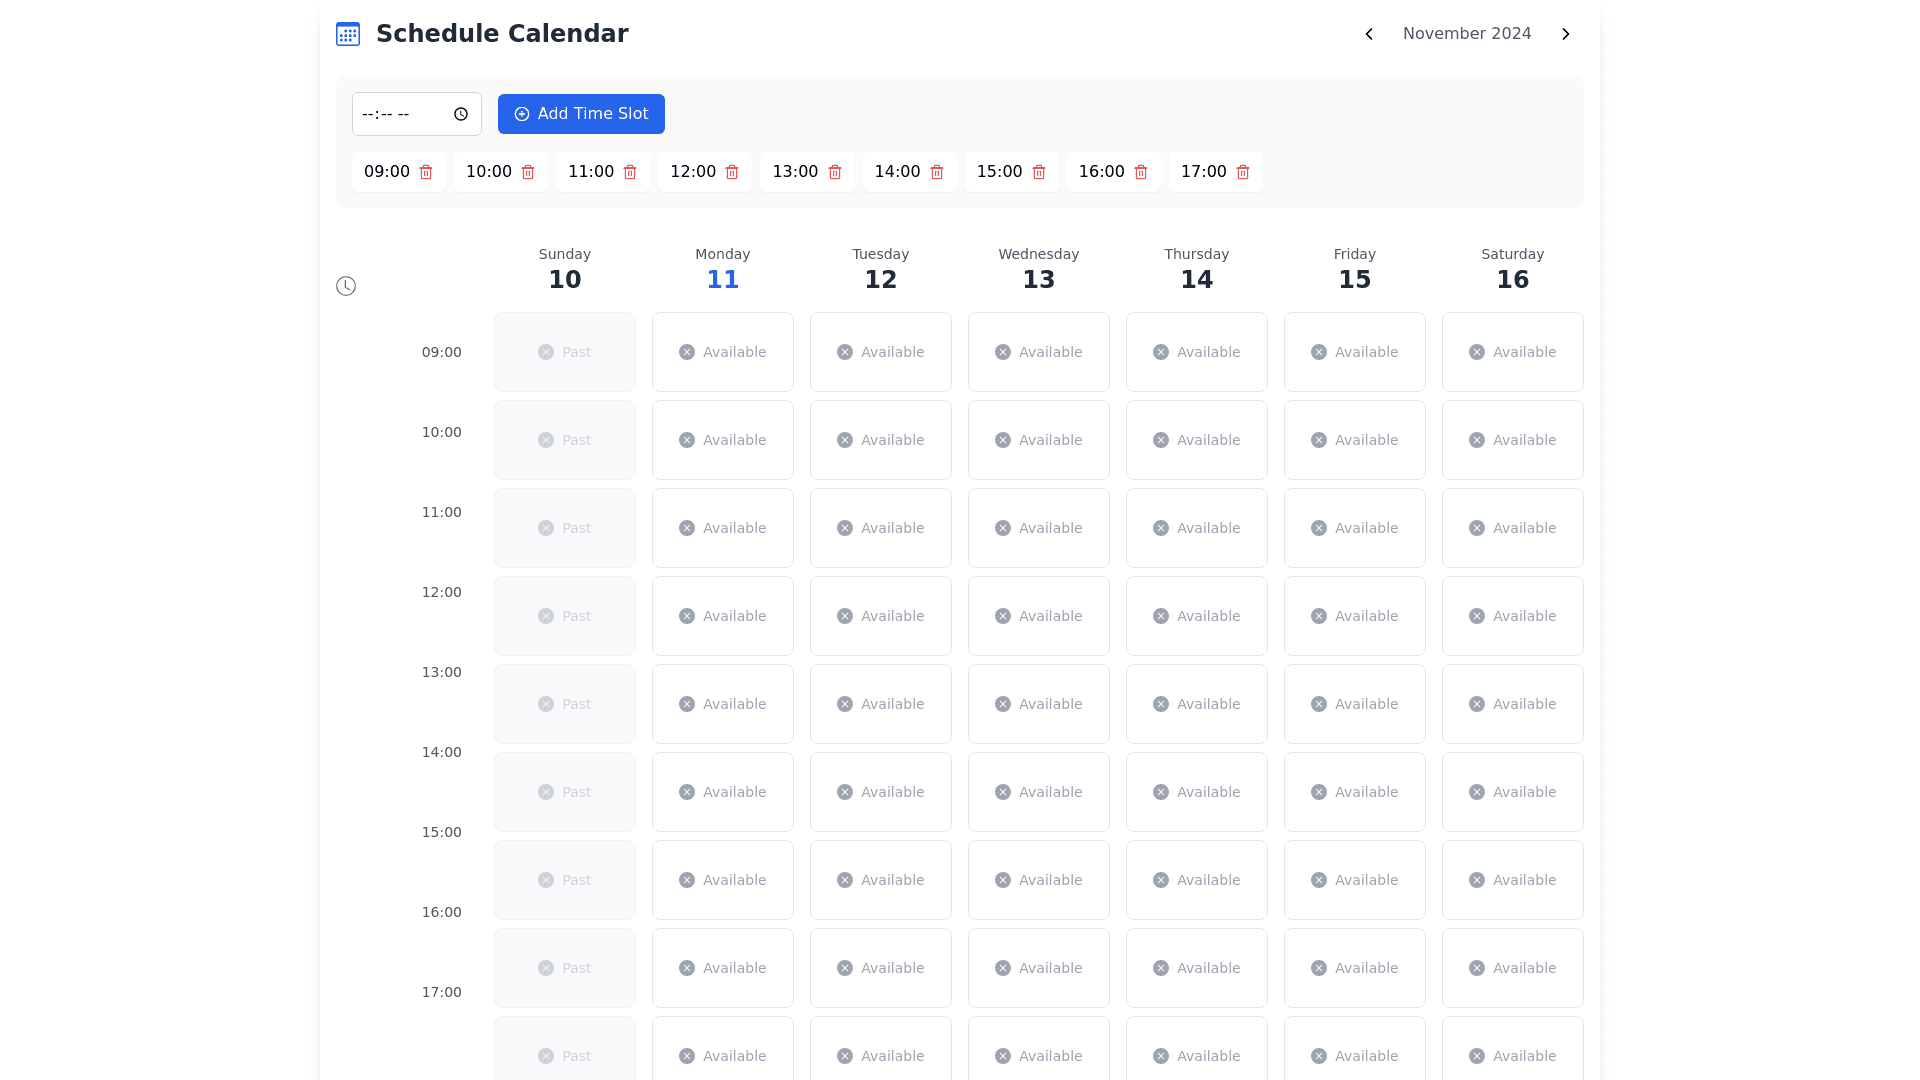The height and width of the screenshot is (1080, 1920).
Task: Click the November 2024 month label
Action: (1467, 34)
